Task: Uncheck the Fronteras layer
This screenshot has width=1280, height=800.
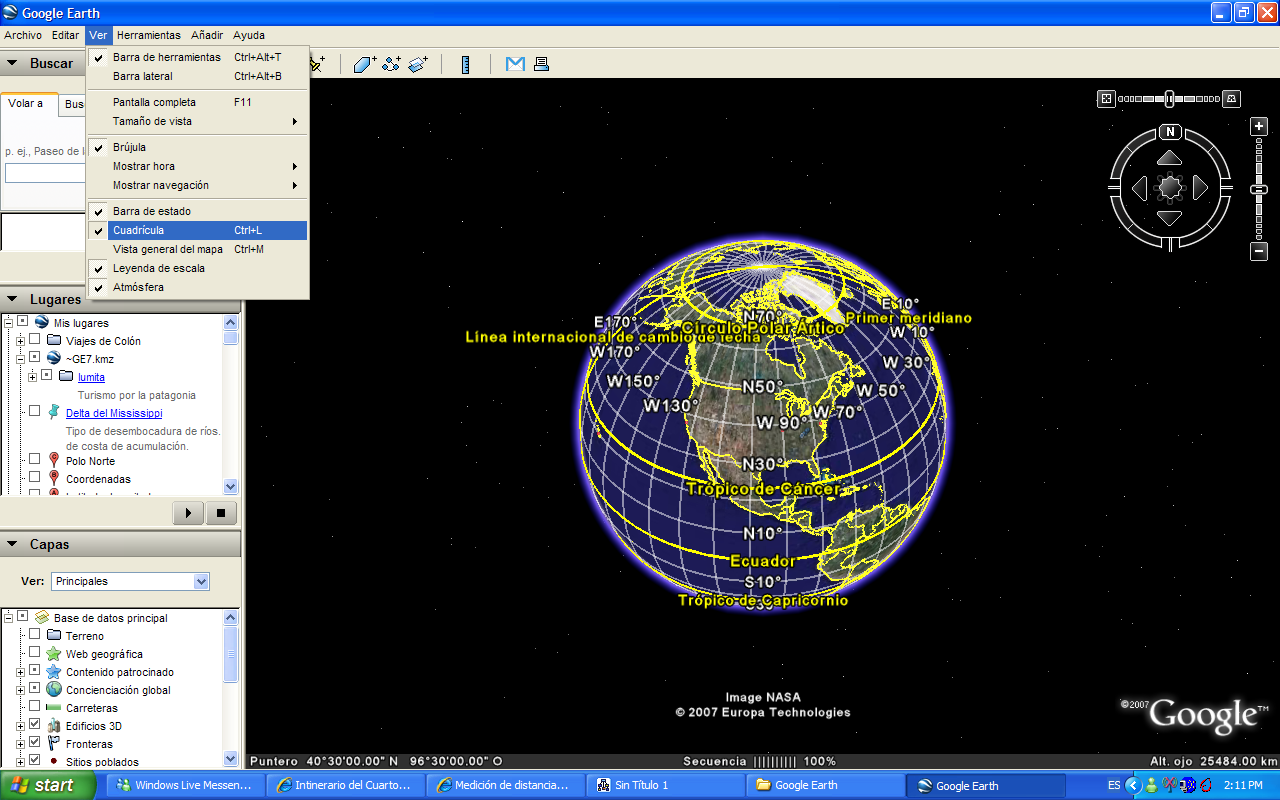Action: tap(35, 742)
